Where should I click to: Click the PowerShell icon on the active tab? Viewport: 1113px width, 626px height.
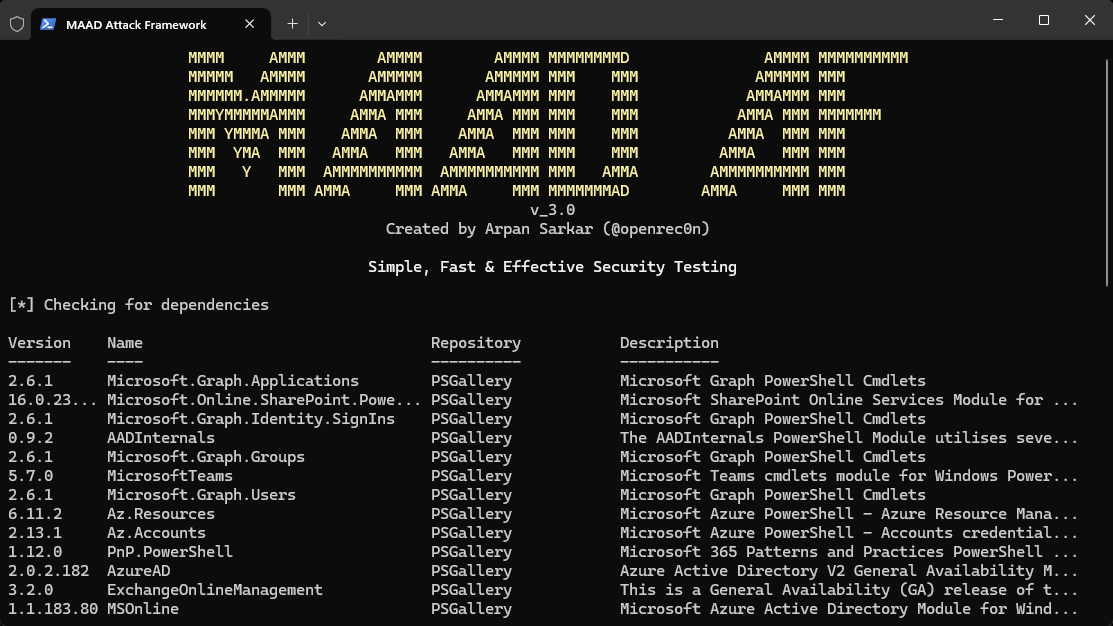[47, 23]
